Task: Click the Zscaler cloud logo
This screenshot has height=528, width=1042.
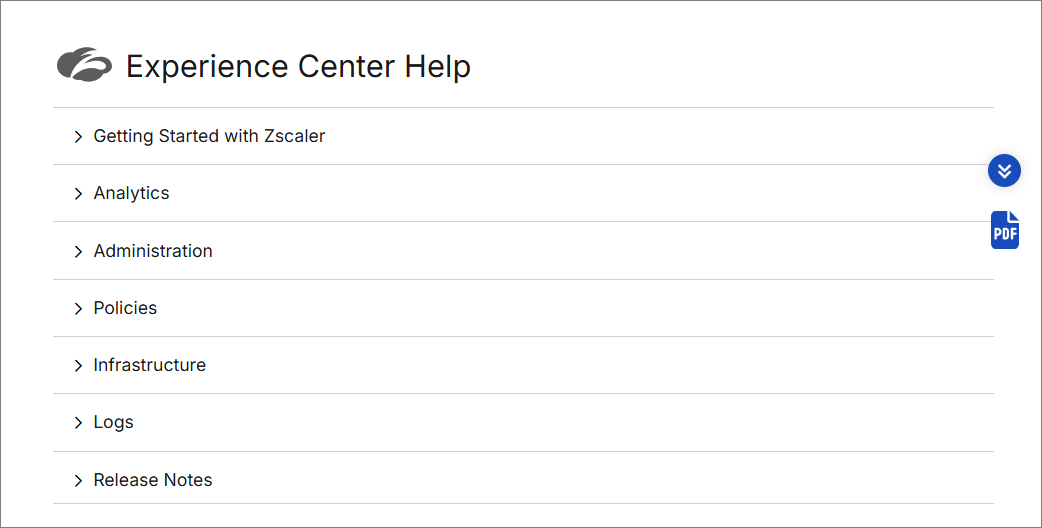Action: [x=84, y=65]
